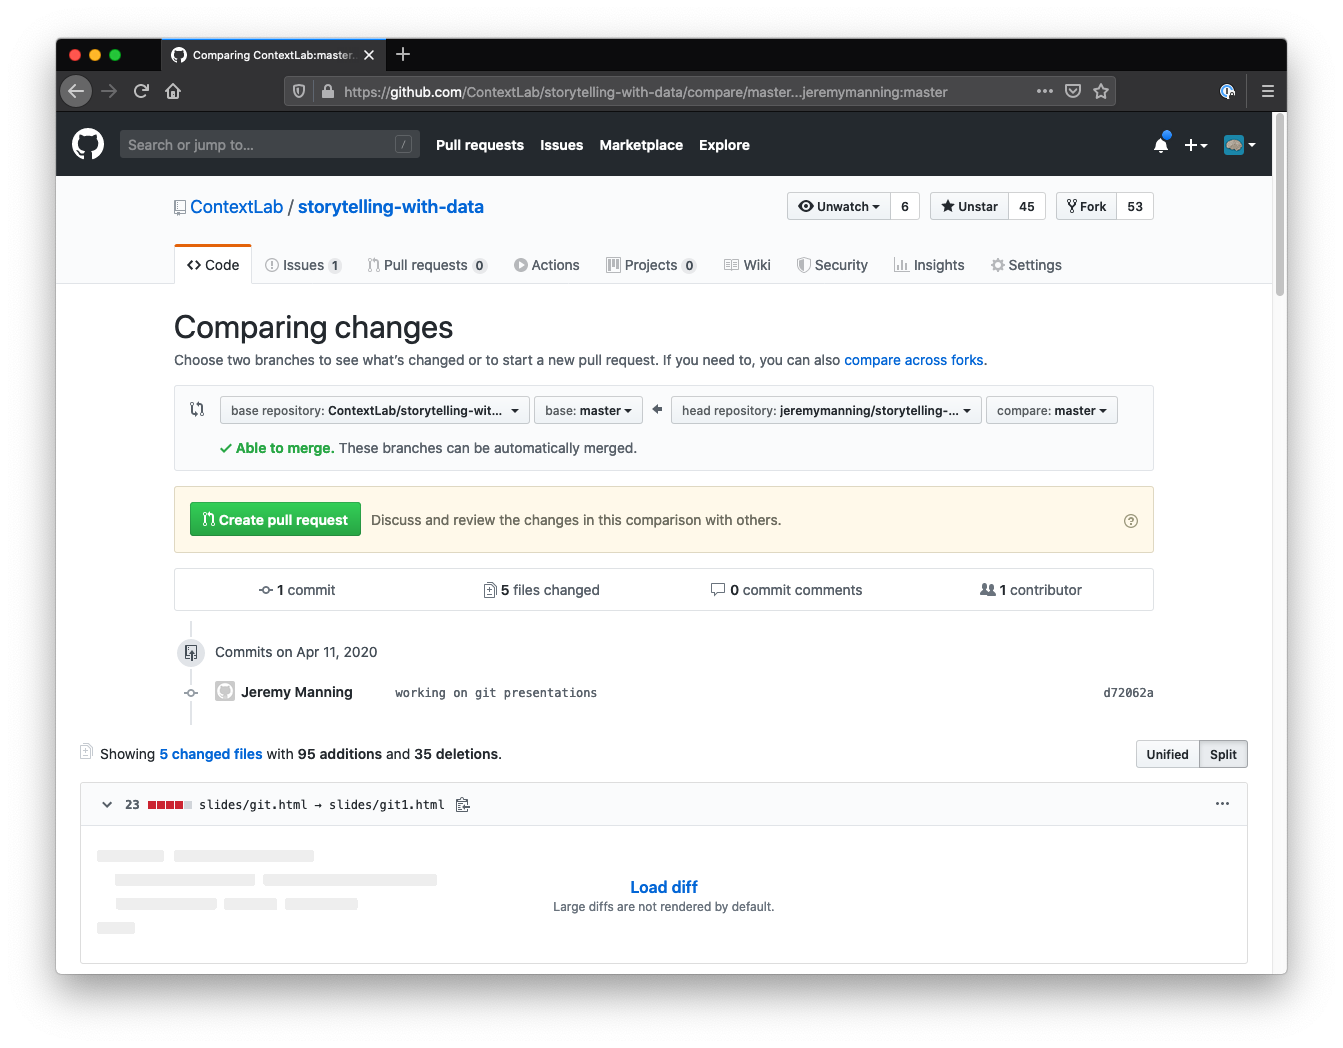This screenshot has height=1048, width=1343.
Task: Click the help question mark icon
Action: [x=1131, y=521]
